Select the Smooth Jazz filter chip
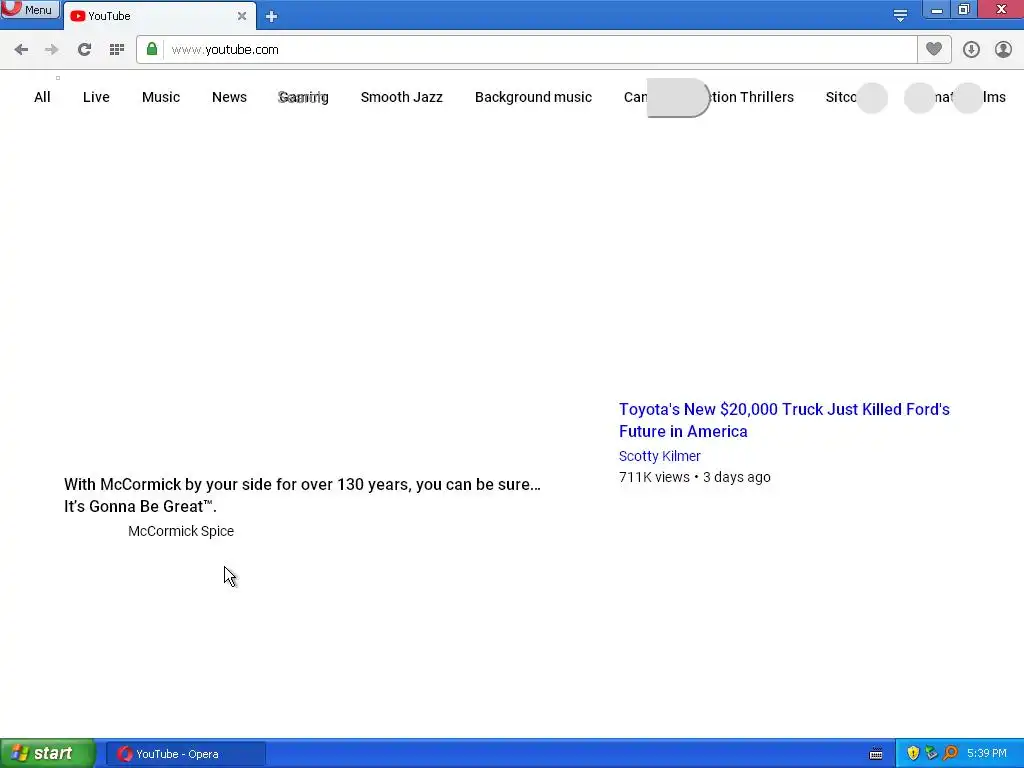The width and height of the screenshot is (1024, 768). click(402, 97)
